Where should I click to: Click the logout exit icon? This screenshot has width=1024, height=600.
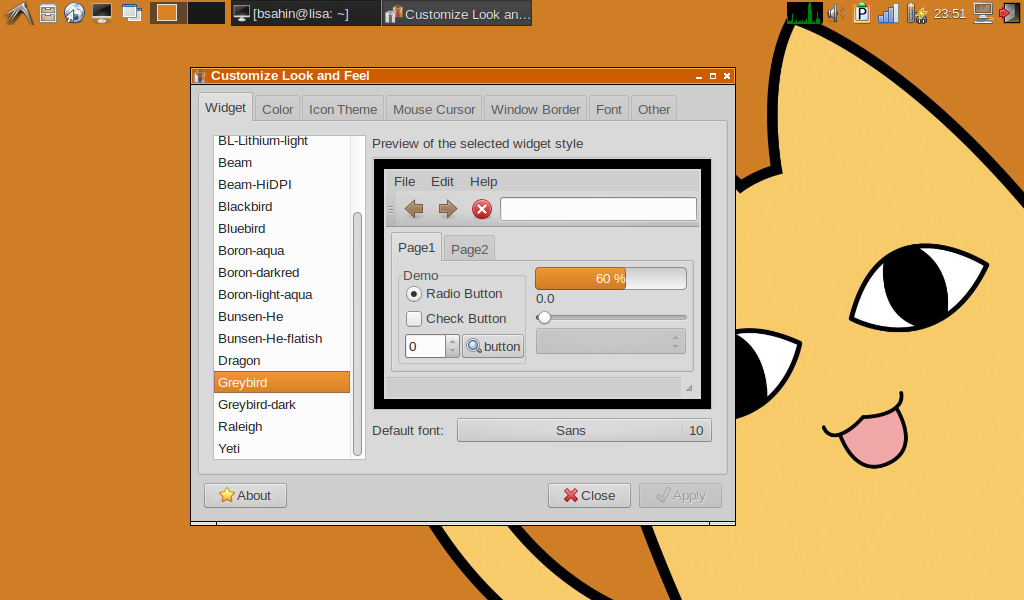pos(1010,13)
